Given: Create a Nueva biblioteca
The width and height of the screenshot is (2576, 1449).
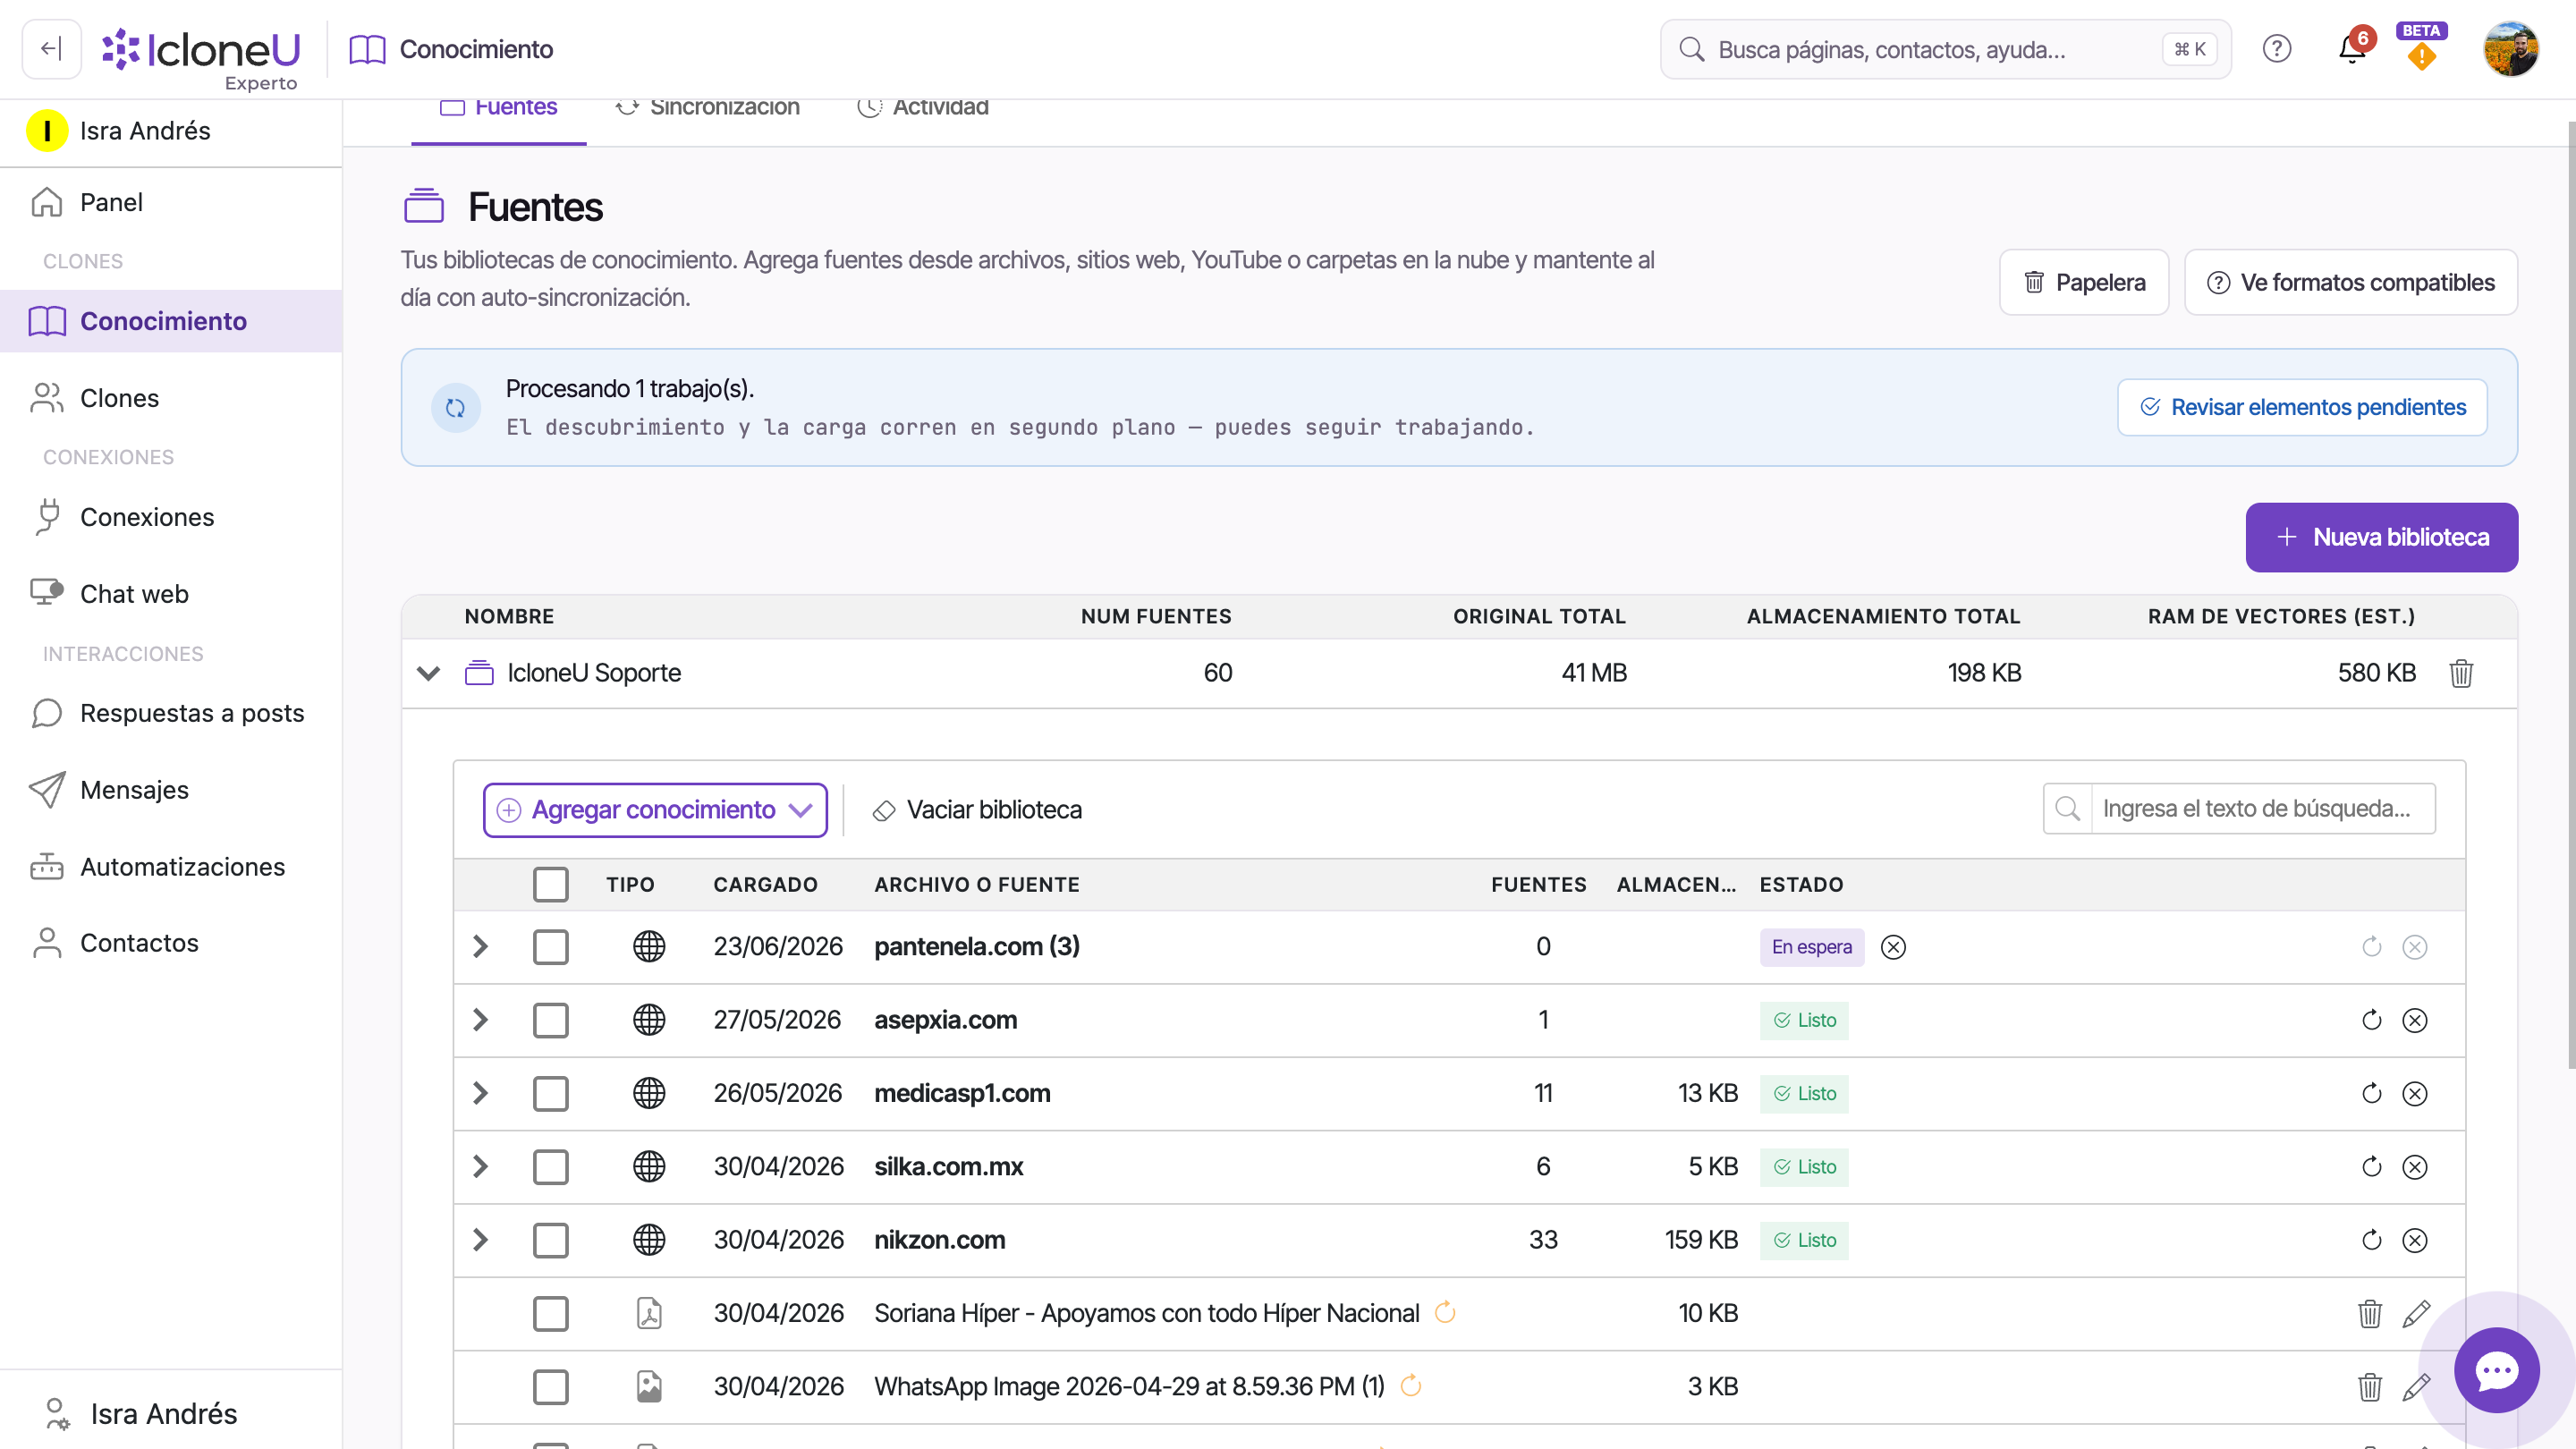Looking at the screenshot, I should click(2381, 537).
